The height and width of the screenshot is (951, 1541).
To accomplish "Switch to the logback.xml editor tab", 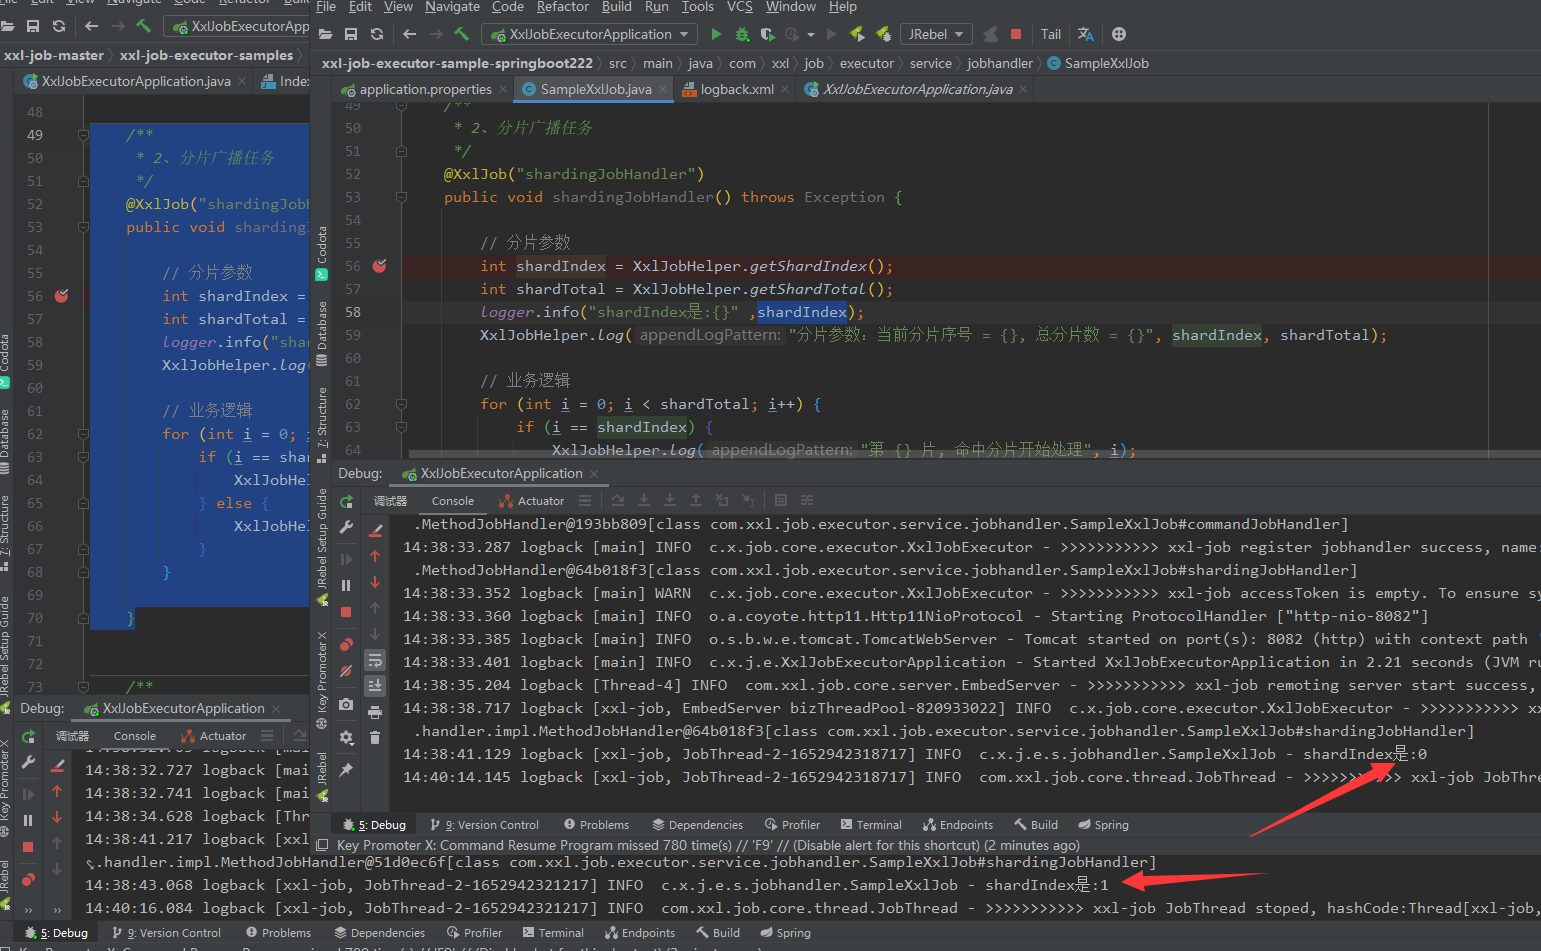I will coord(737,89).
